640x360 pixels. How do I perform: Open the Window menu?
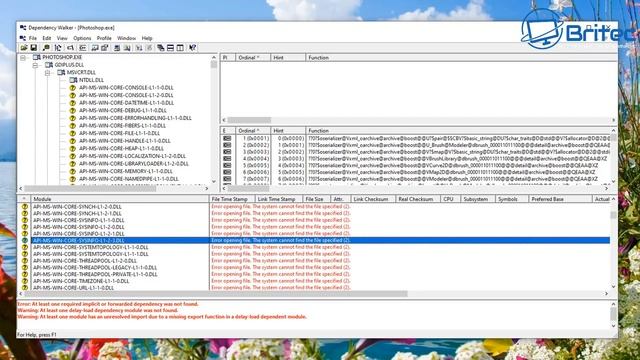click(127, 38)
